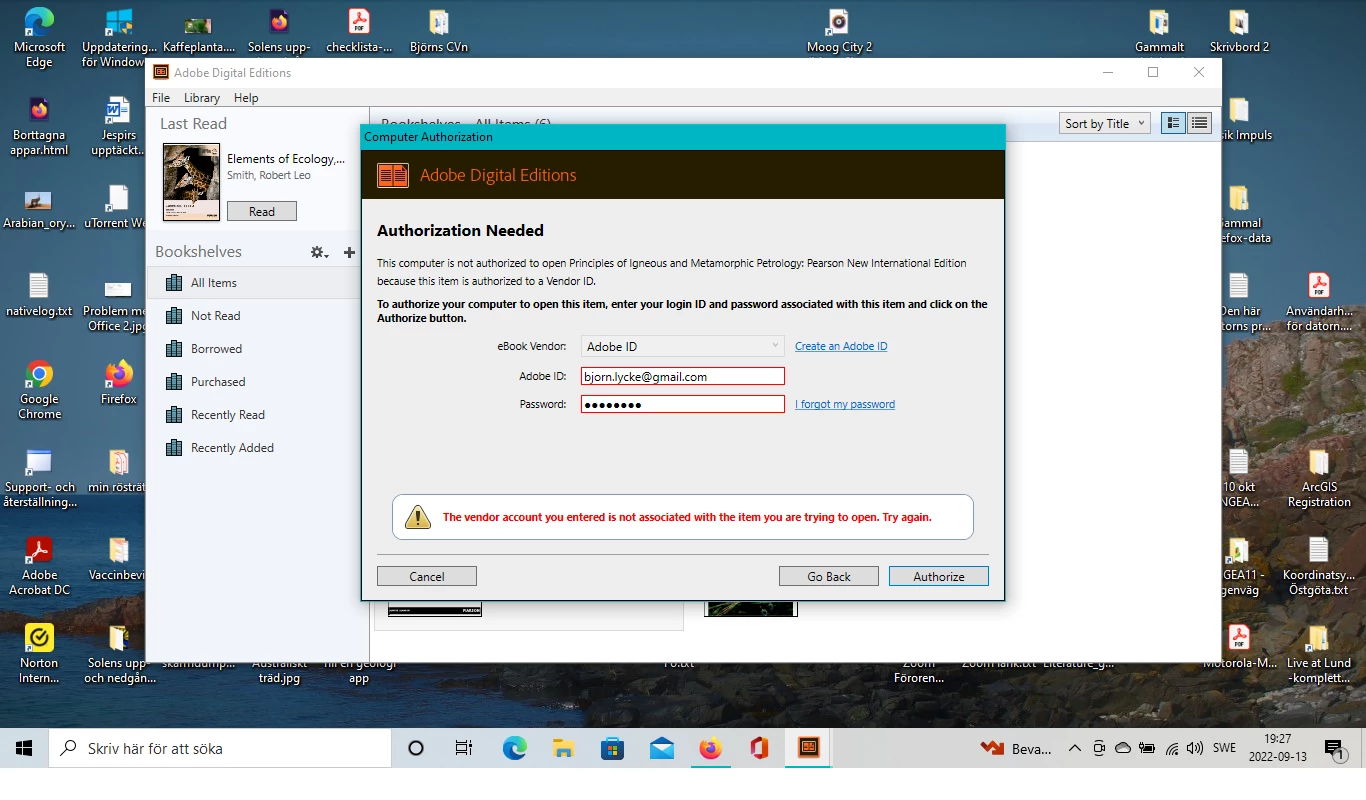Select the All Items bookshelf

pyautogui.click(x=254, y=283)
